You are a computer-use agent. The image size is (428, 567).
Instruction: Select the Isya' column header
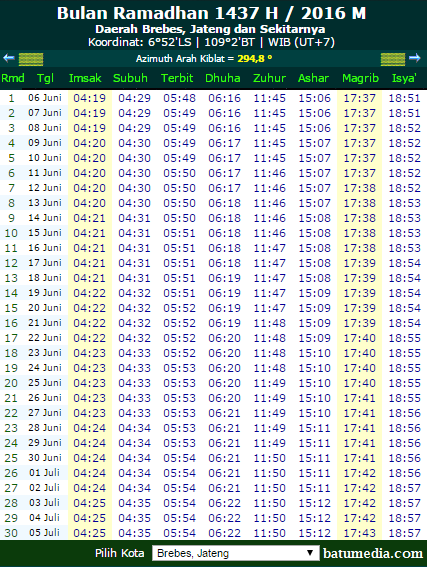(x=404, y=78)
